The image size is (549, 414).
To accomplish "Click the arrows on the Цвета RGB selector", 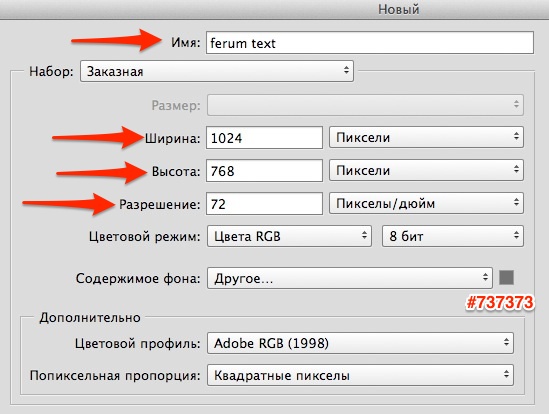I will tap(364, 235).
